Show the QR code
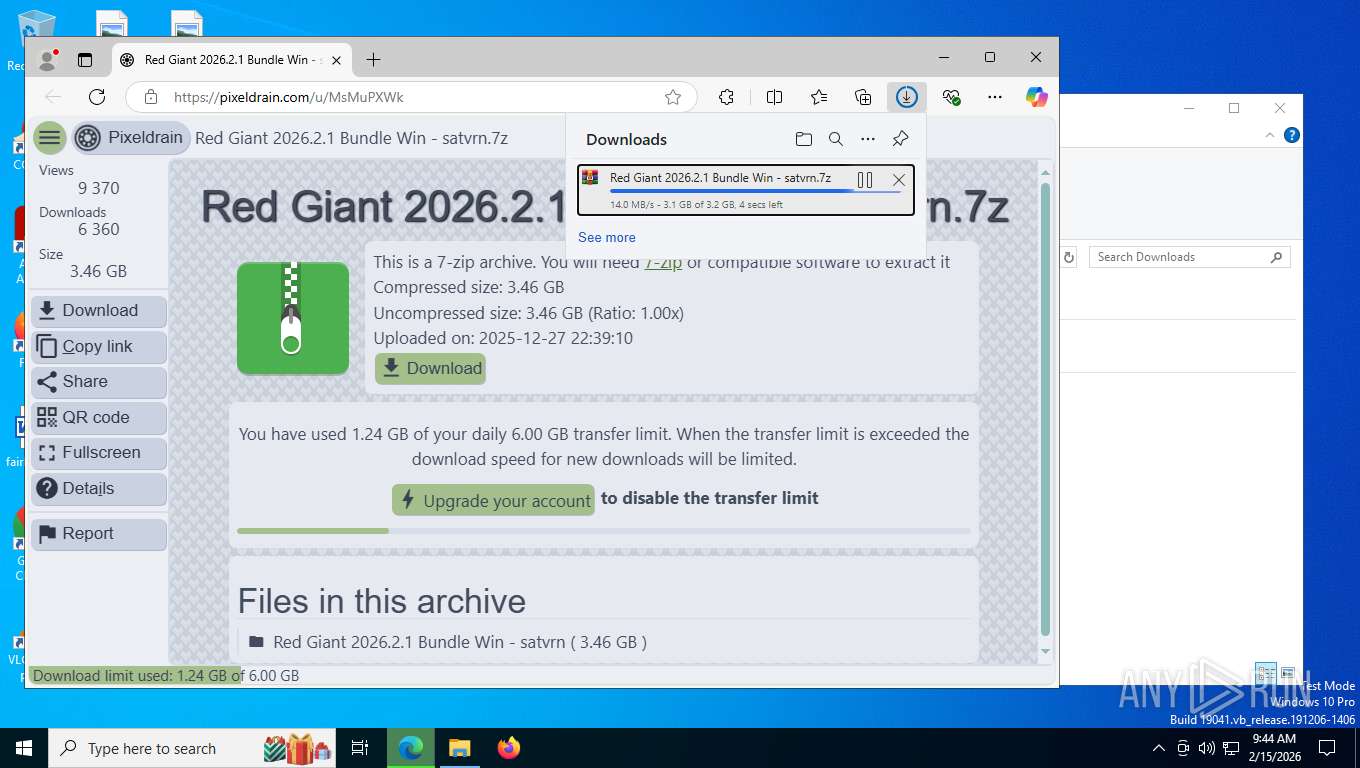 click(99, 418)
